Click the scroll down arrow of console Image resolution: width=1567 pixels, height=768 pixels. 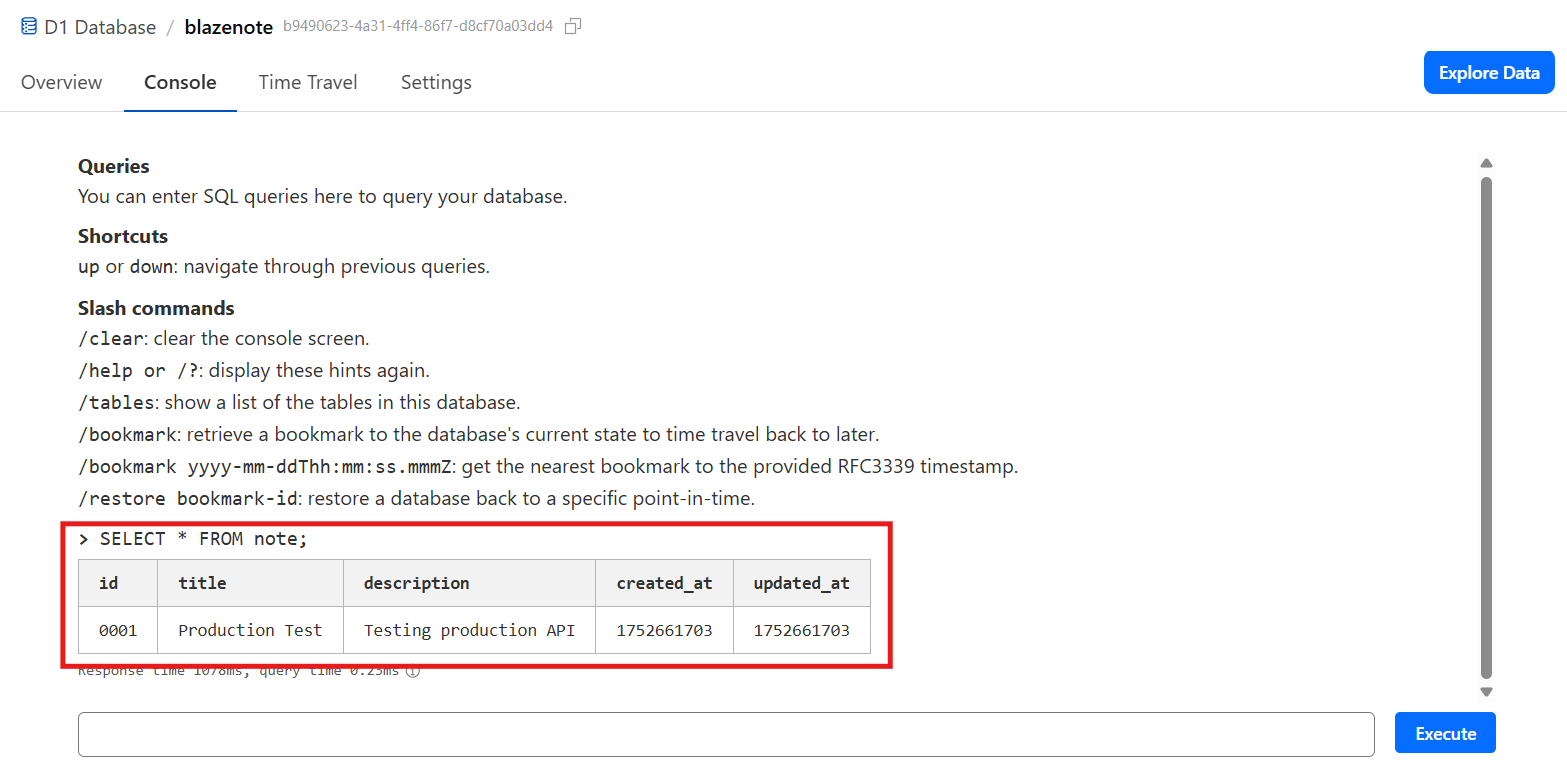[1486, 691]
